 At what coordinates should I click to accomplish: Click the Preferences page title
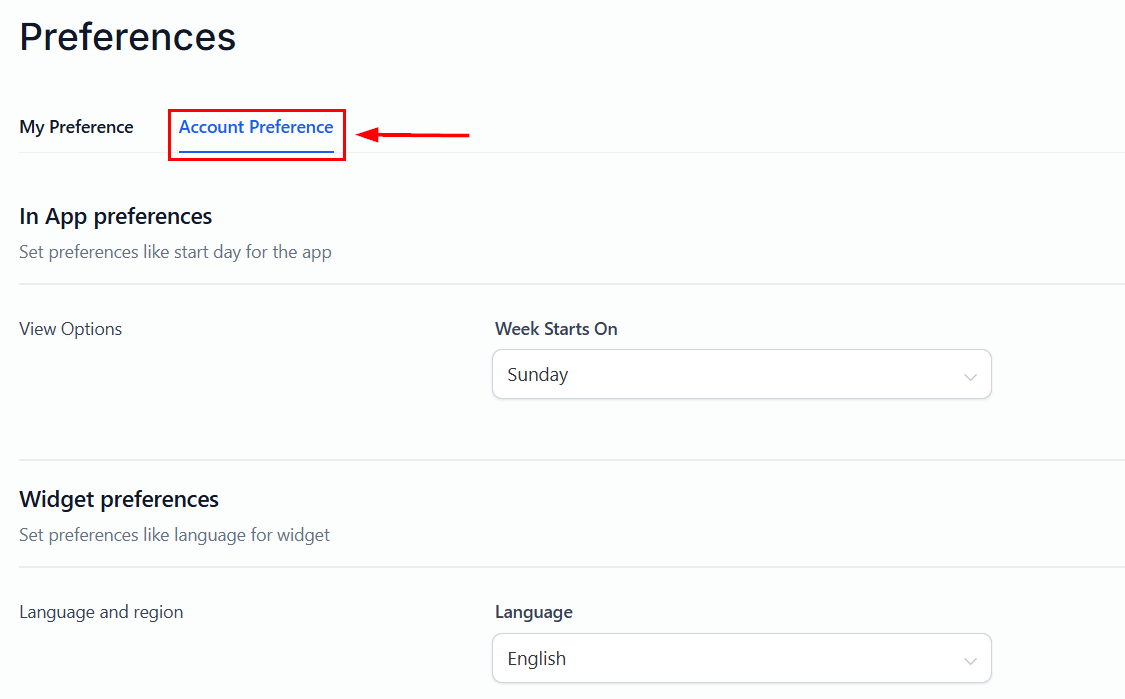[128, 37]
